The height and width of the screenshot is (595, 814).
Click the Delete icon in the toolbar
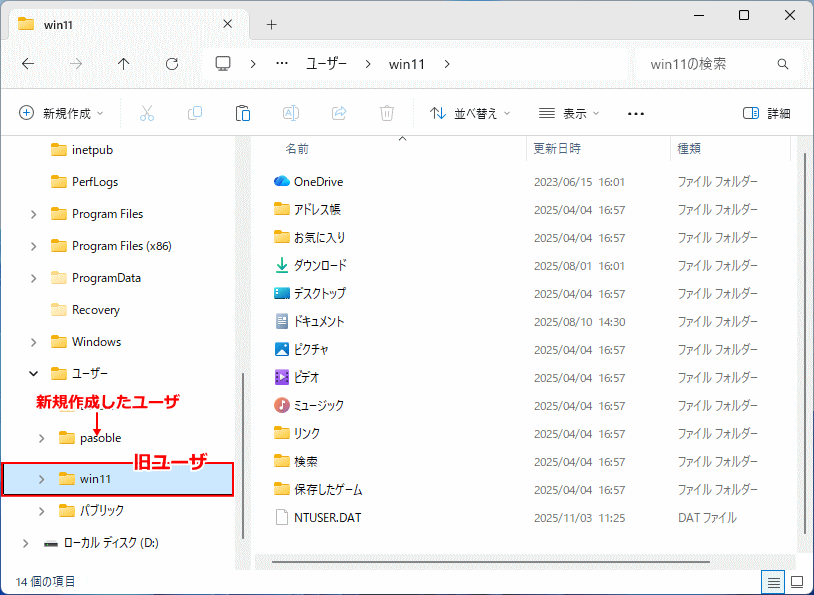(387, 113)
